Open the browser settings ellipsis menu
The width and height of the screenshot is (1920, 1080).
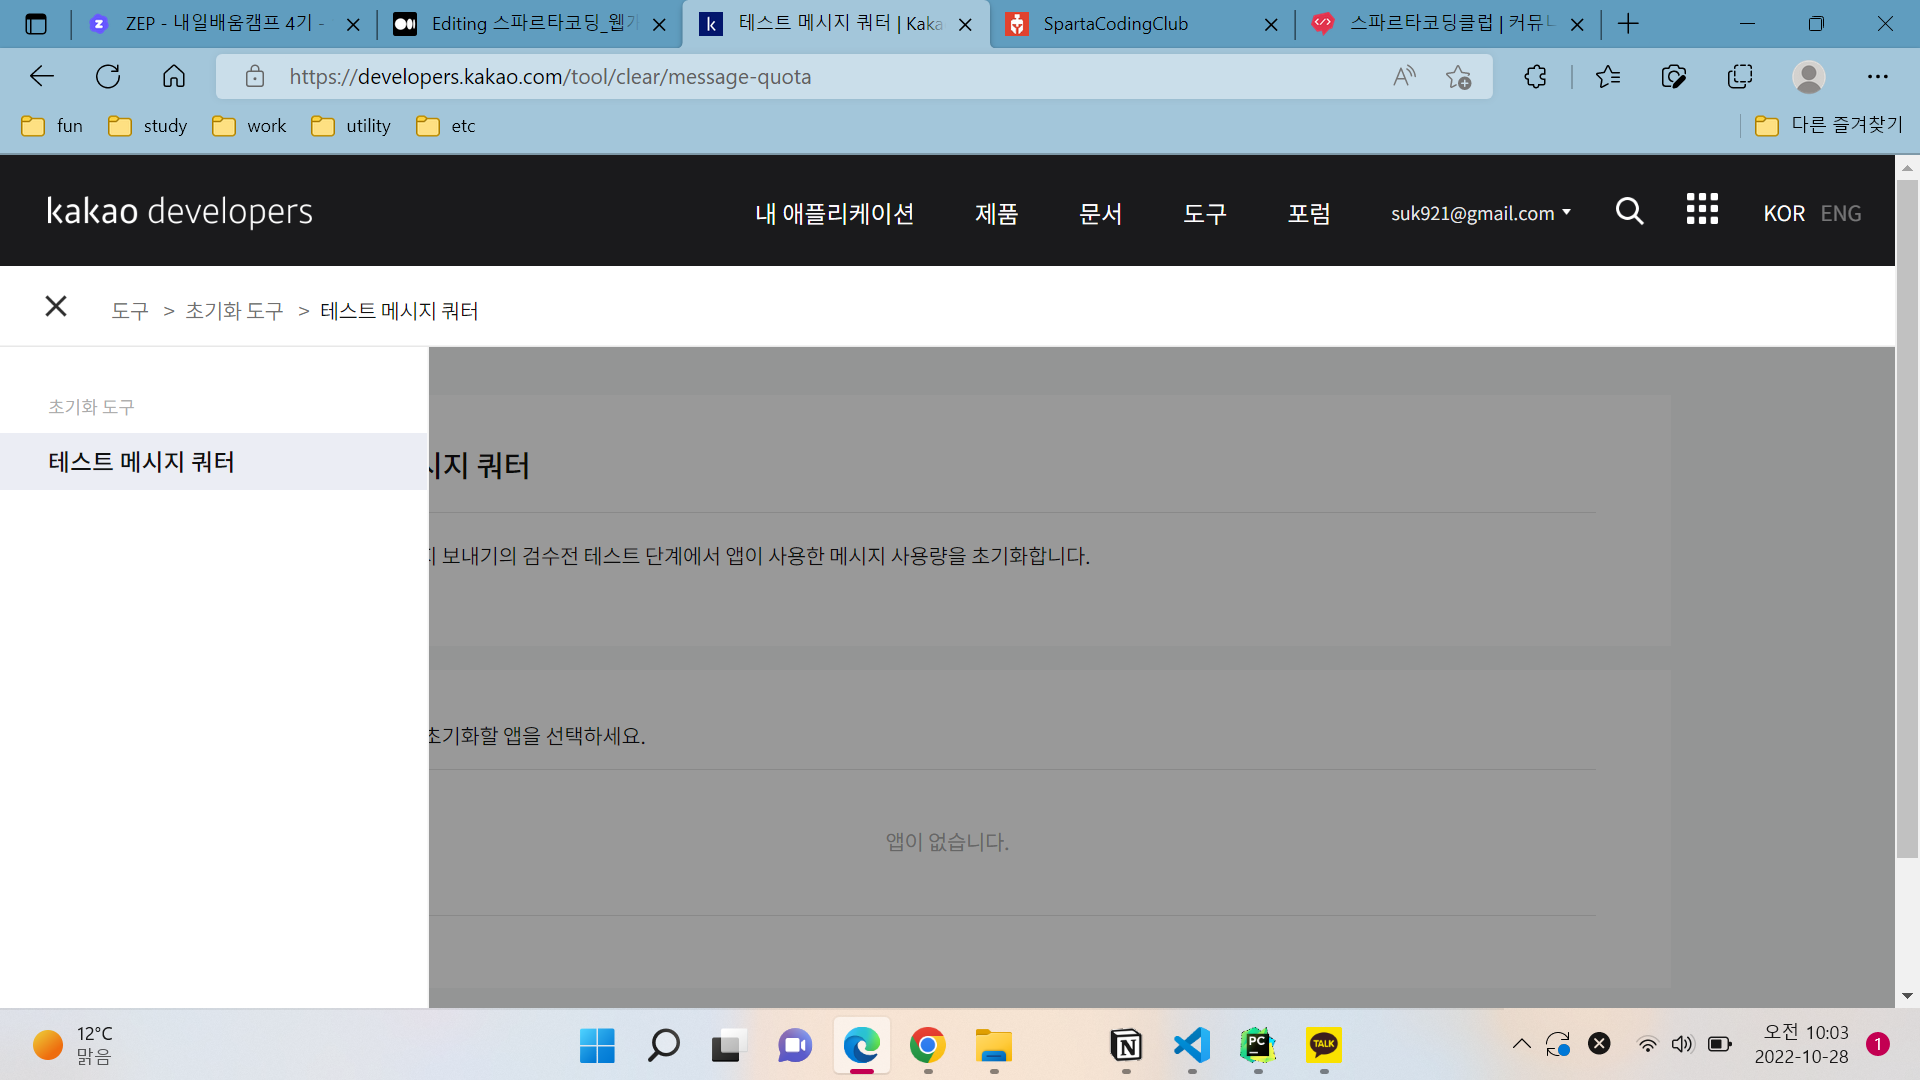[1877, 76]
